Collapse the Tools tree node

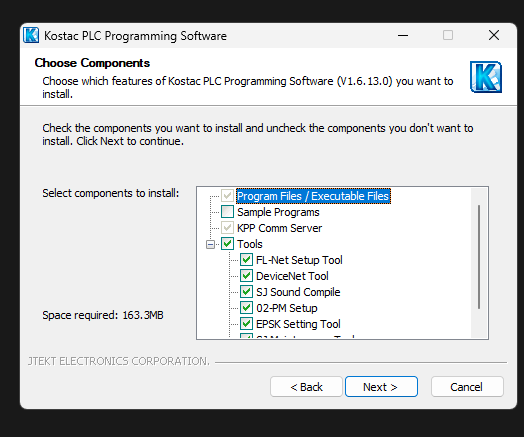[x=210, y=245]
